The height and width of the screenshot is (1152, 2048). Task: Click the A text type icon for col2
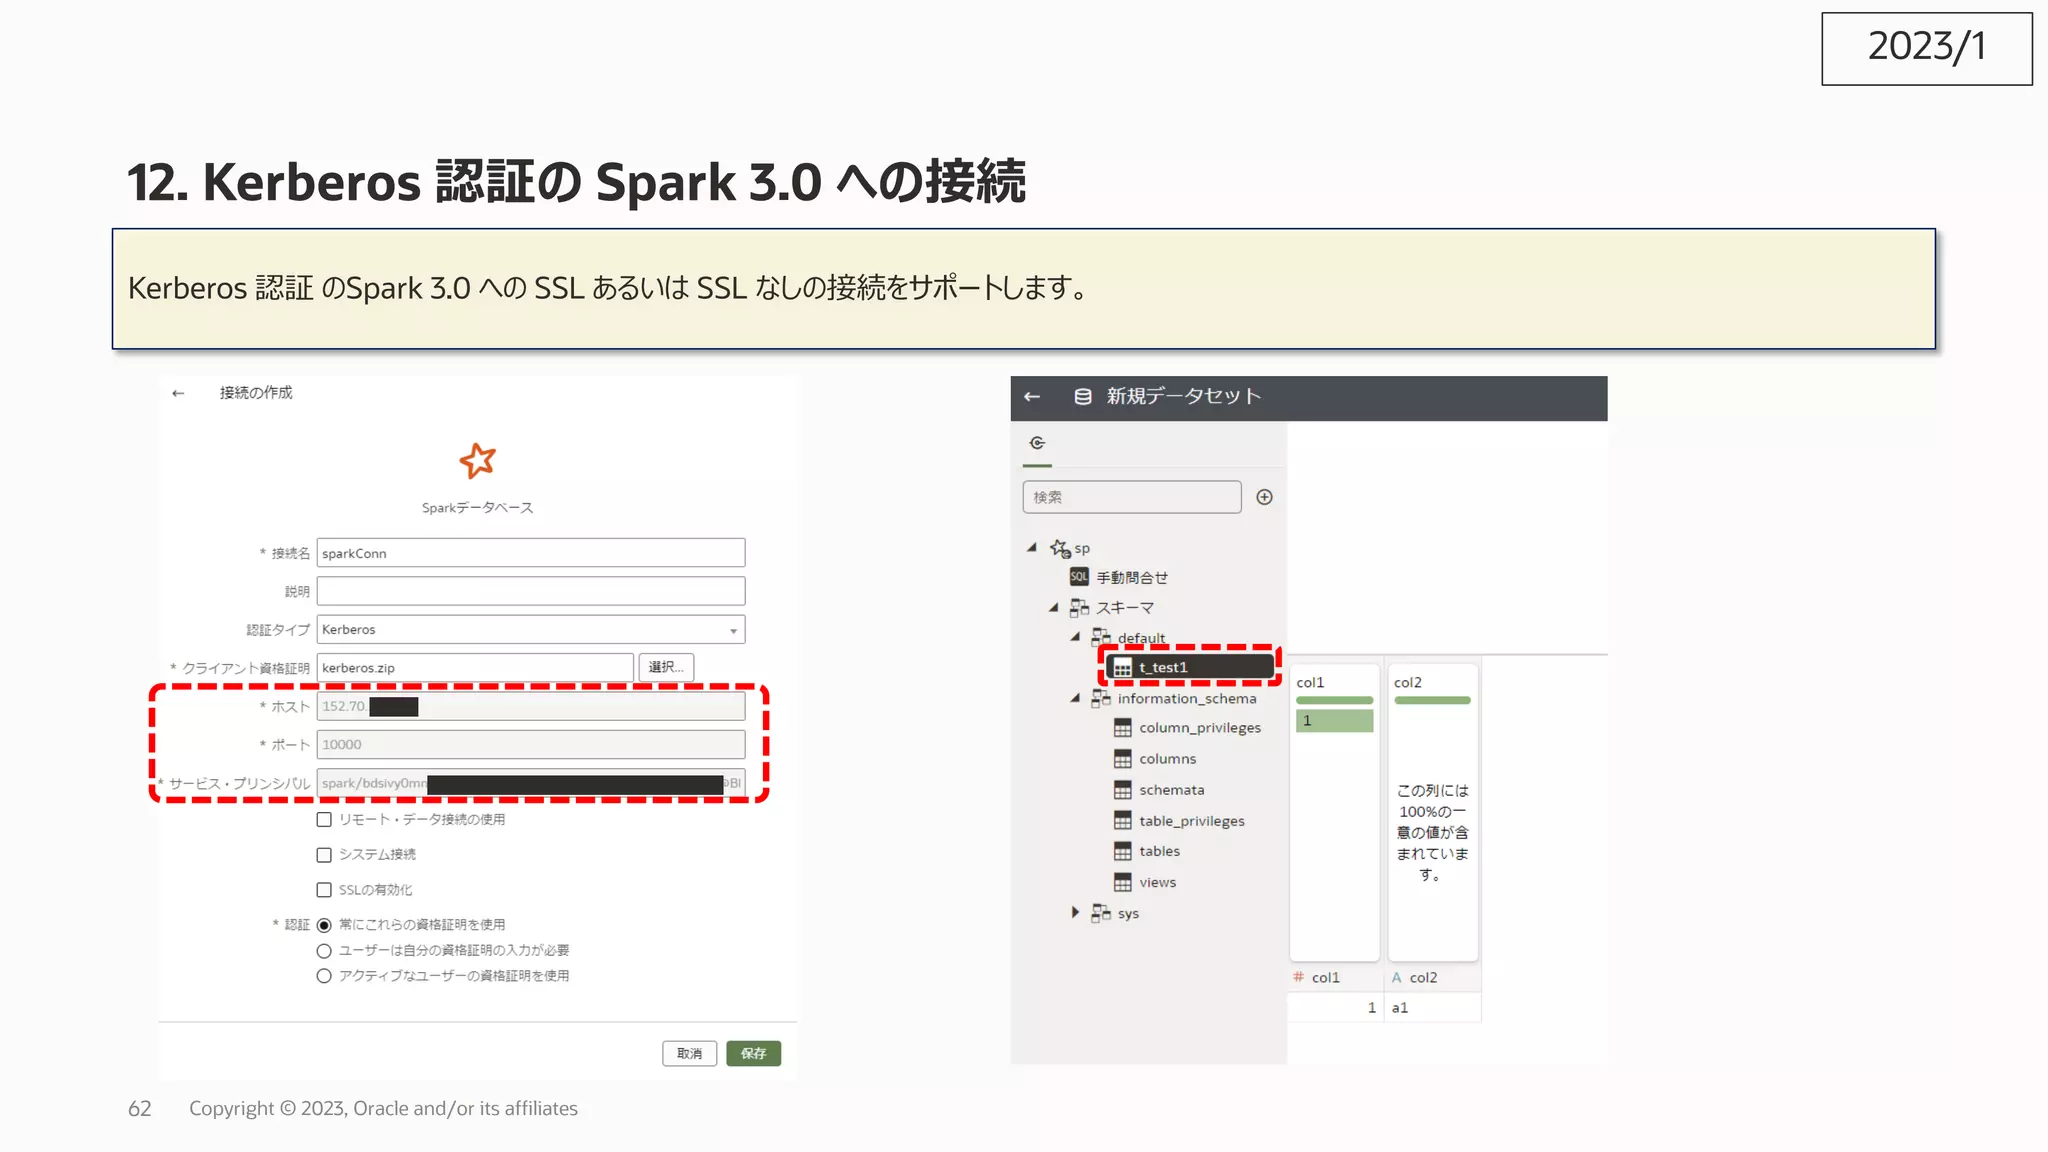(1397, 977)
